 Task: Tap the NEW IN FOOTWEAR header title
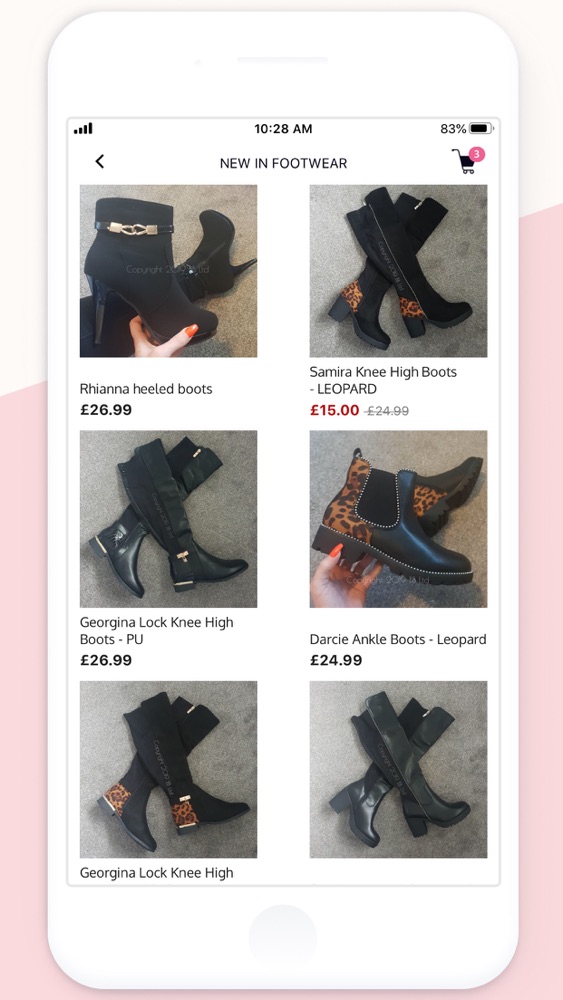click(283, 163)
